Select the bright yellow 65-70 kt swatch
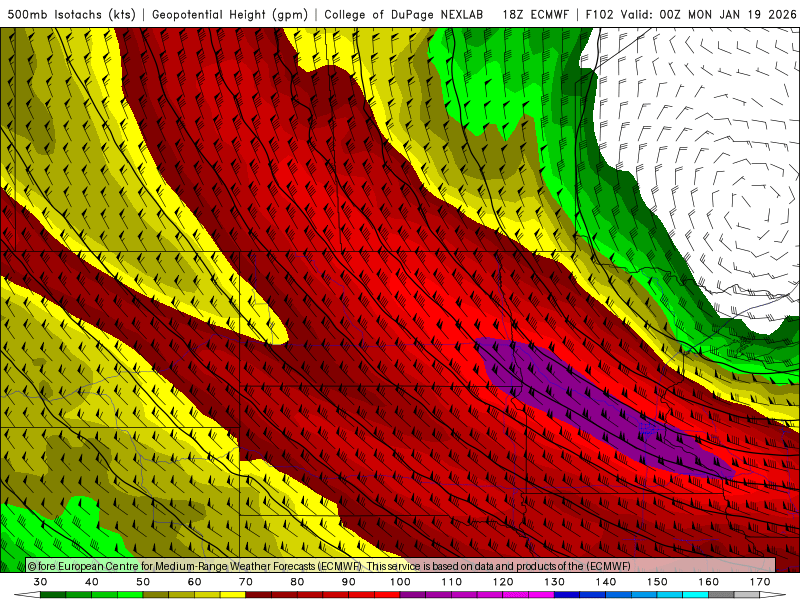Image resolution: width=800 pixels, height=600 pixels. pos(233,595)
